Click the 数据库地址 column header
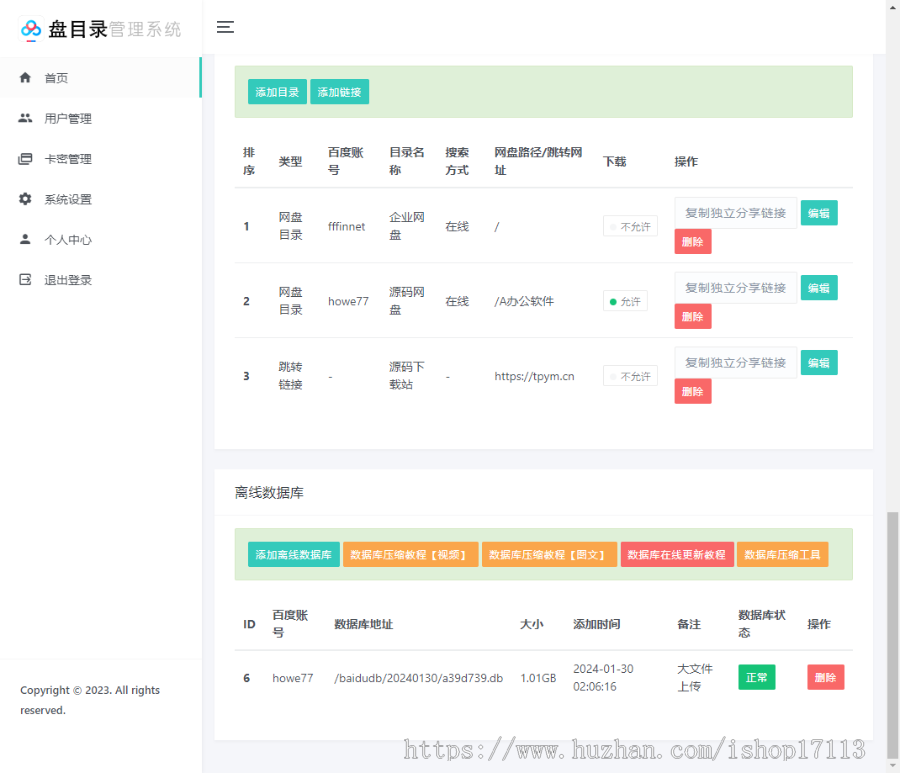The width and height of the screenshot is (900, 773). [x=363, y=624]
